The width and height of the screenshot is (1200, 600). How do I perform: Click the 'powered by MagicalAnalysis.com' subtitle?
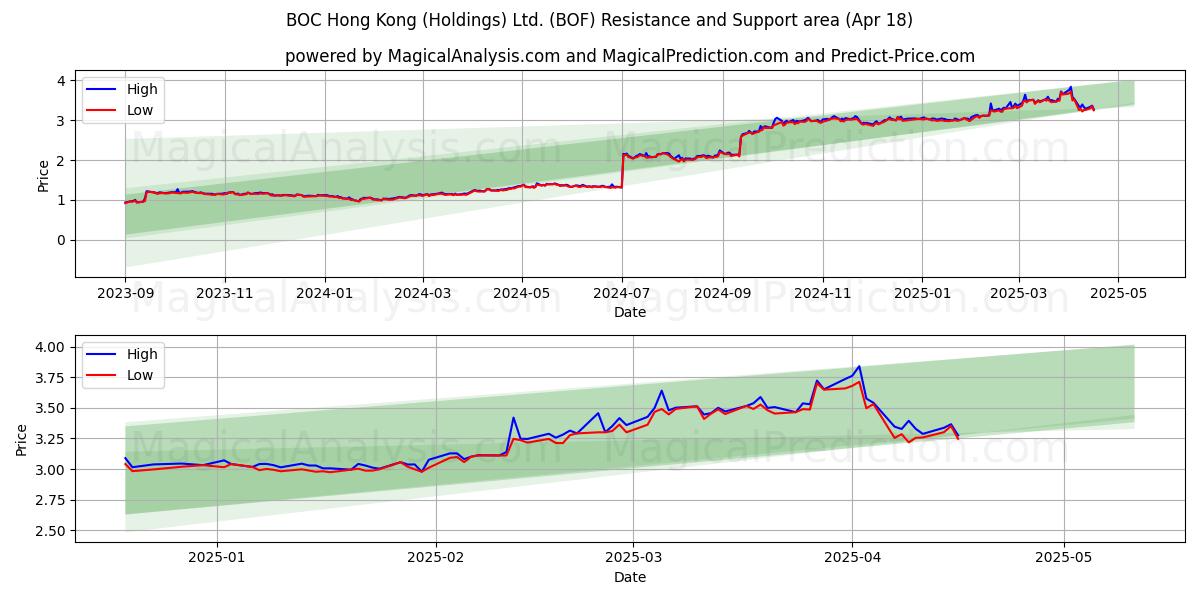click(630, 56)
